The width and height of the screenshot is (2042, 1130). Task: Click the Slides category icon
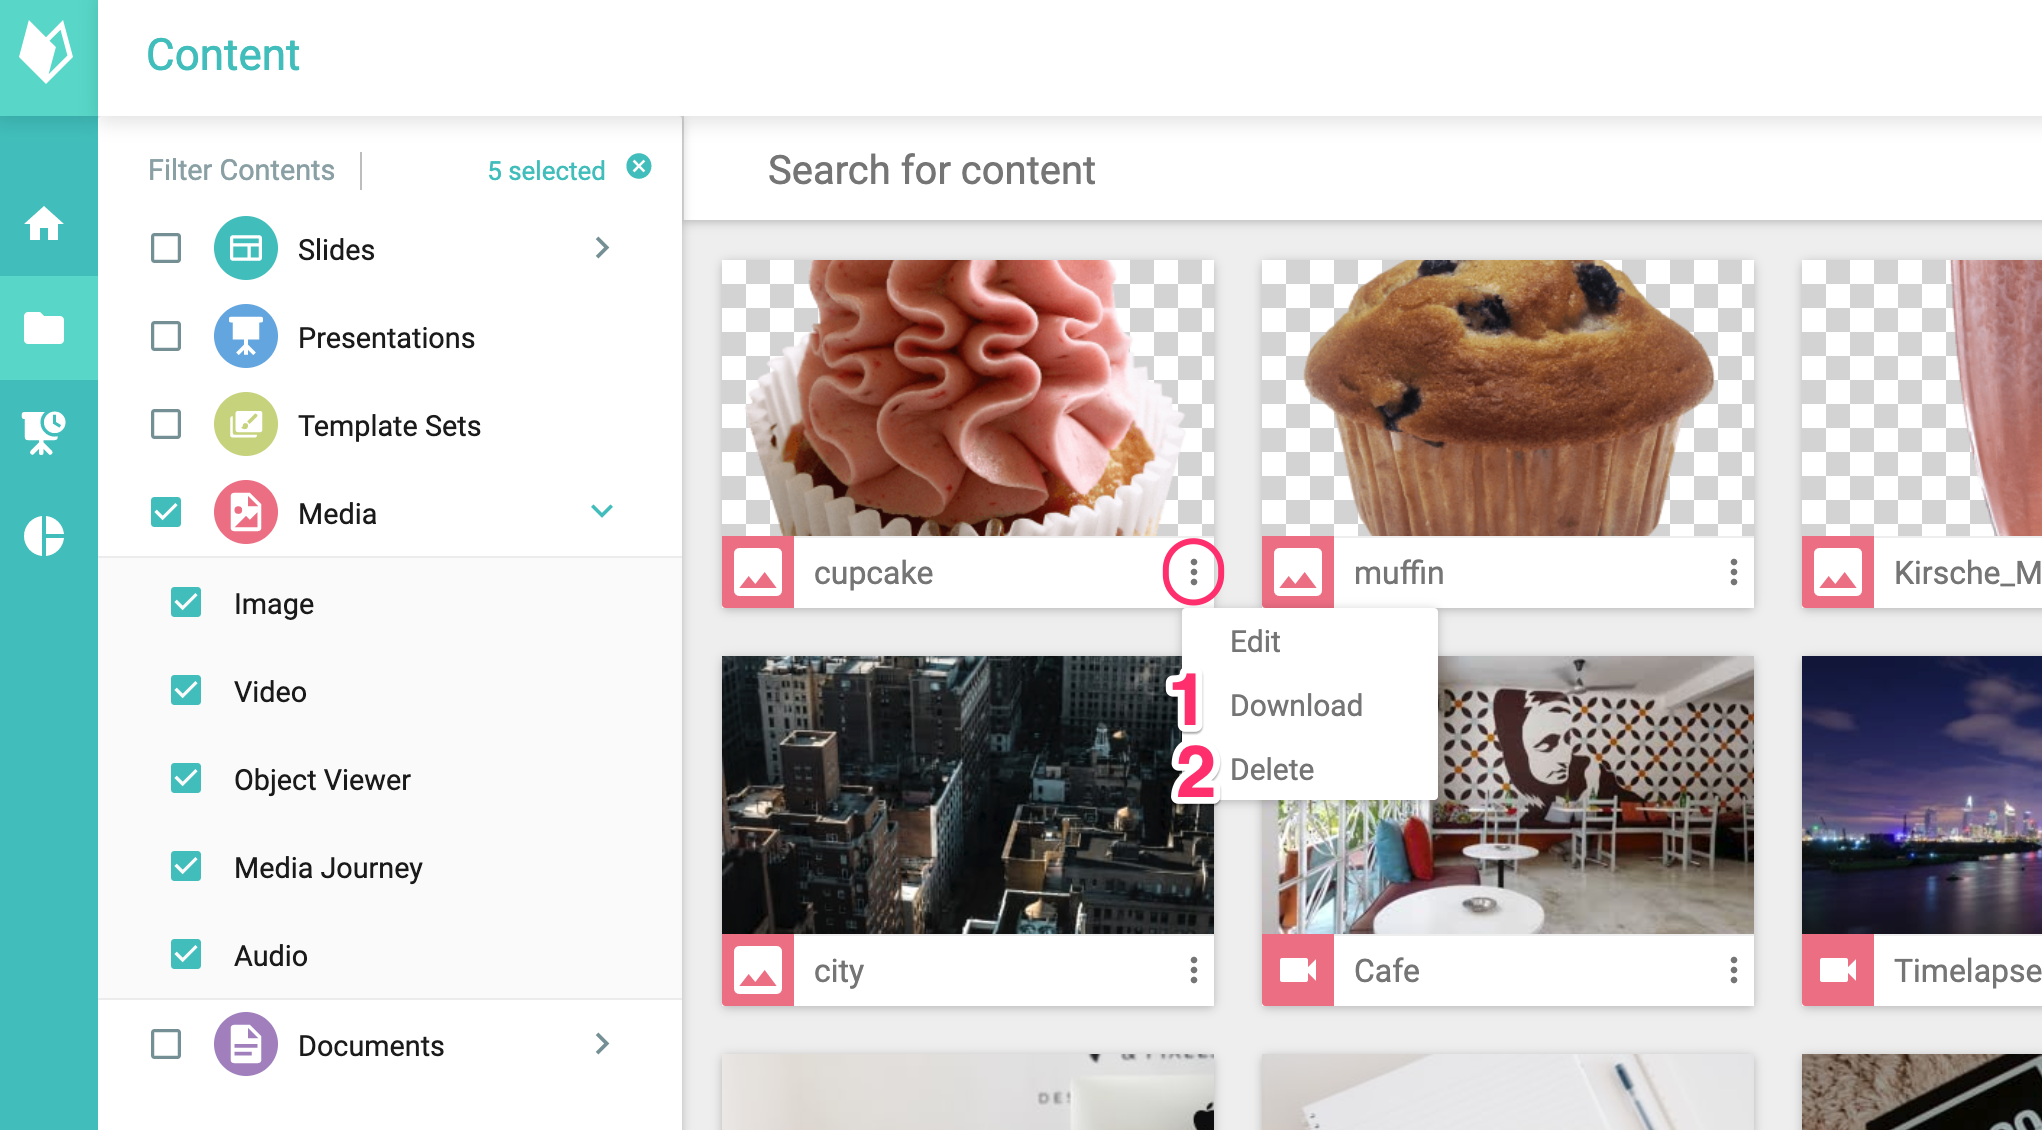click(246, 248)
